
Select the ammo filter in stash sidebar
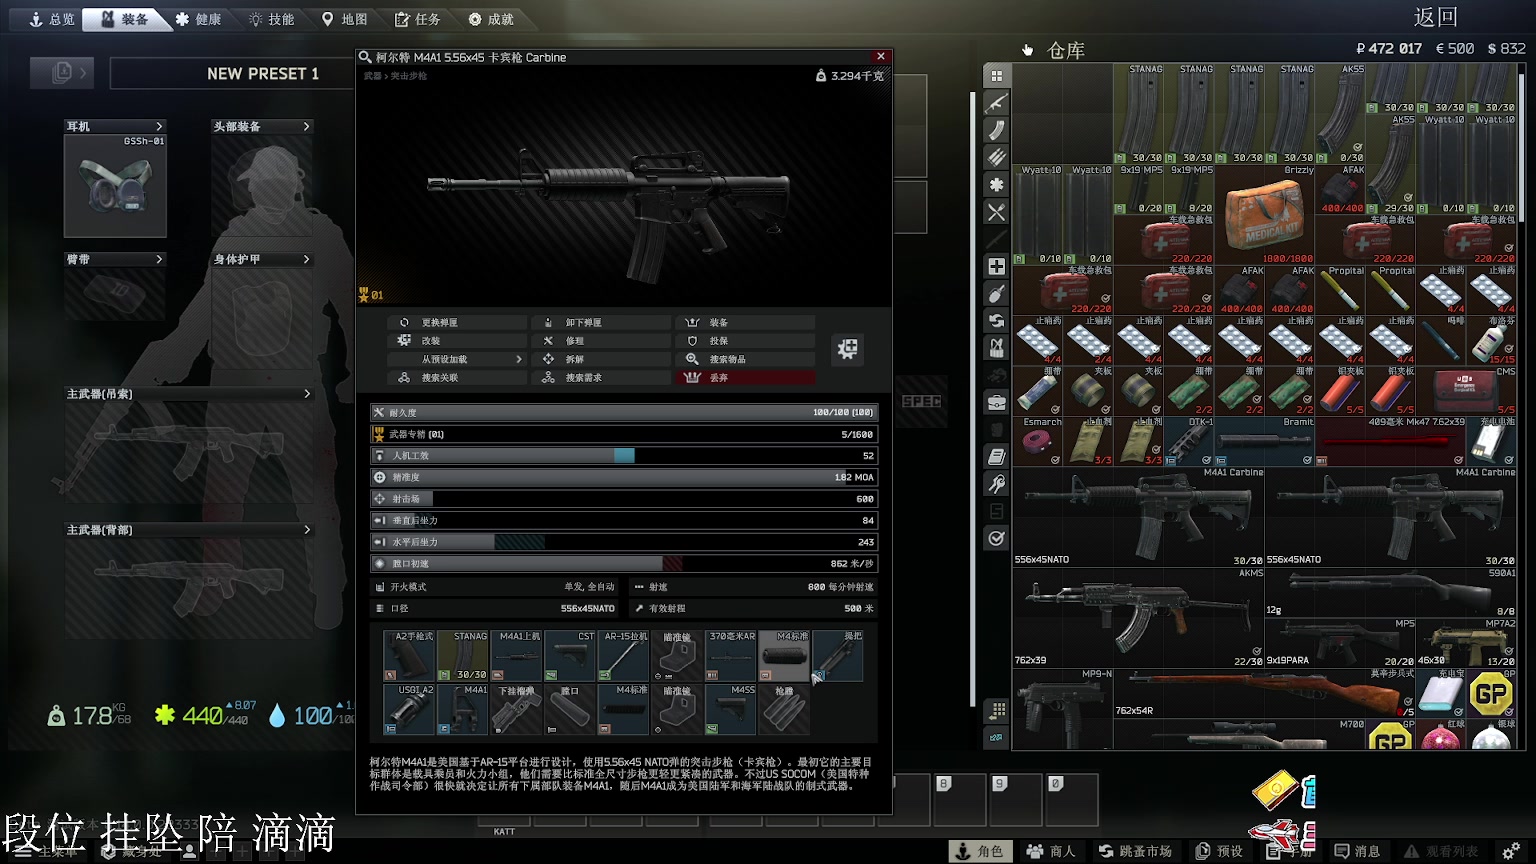996,157
